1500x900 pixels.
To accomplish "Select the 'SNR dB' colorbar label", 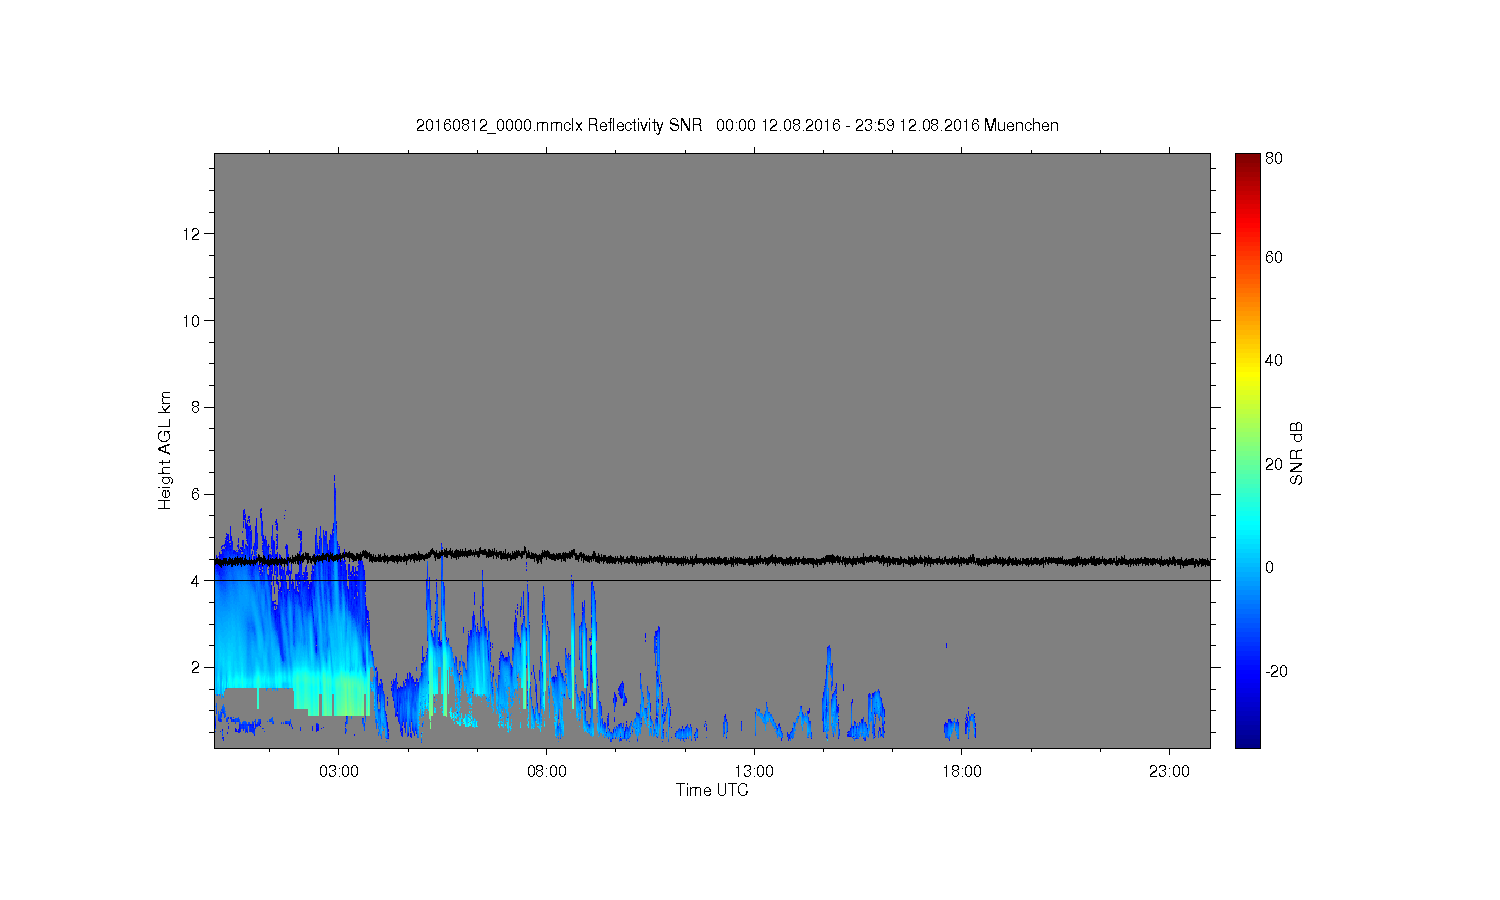I will pyautogui.click(x=1297, y=453).
